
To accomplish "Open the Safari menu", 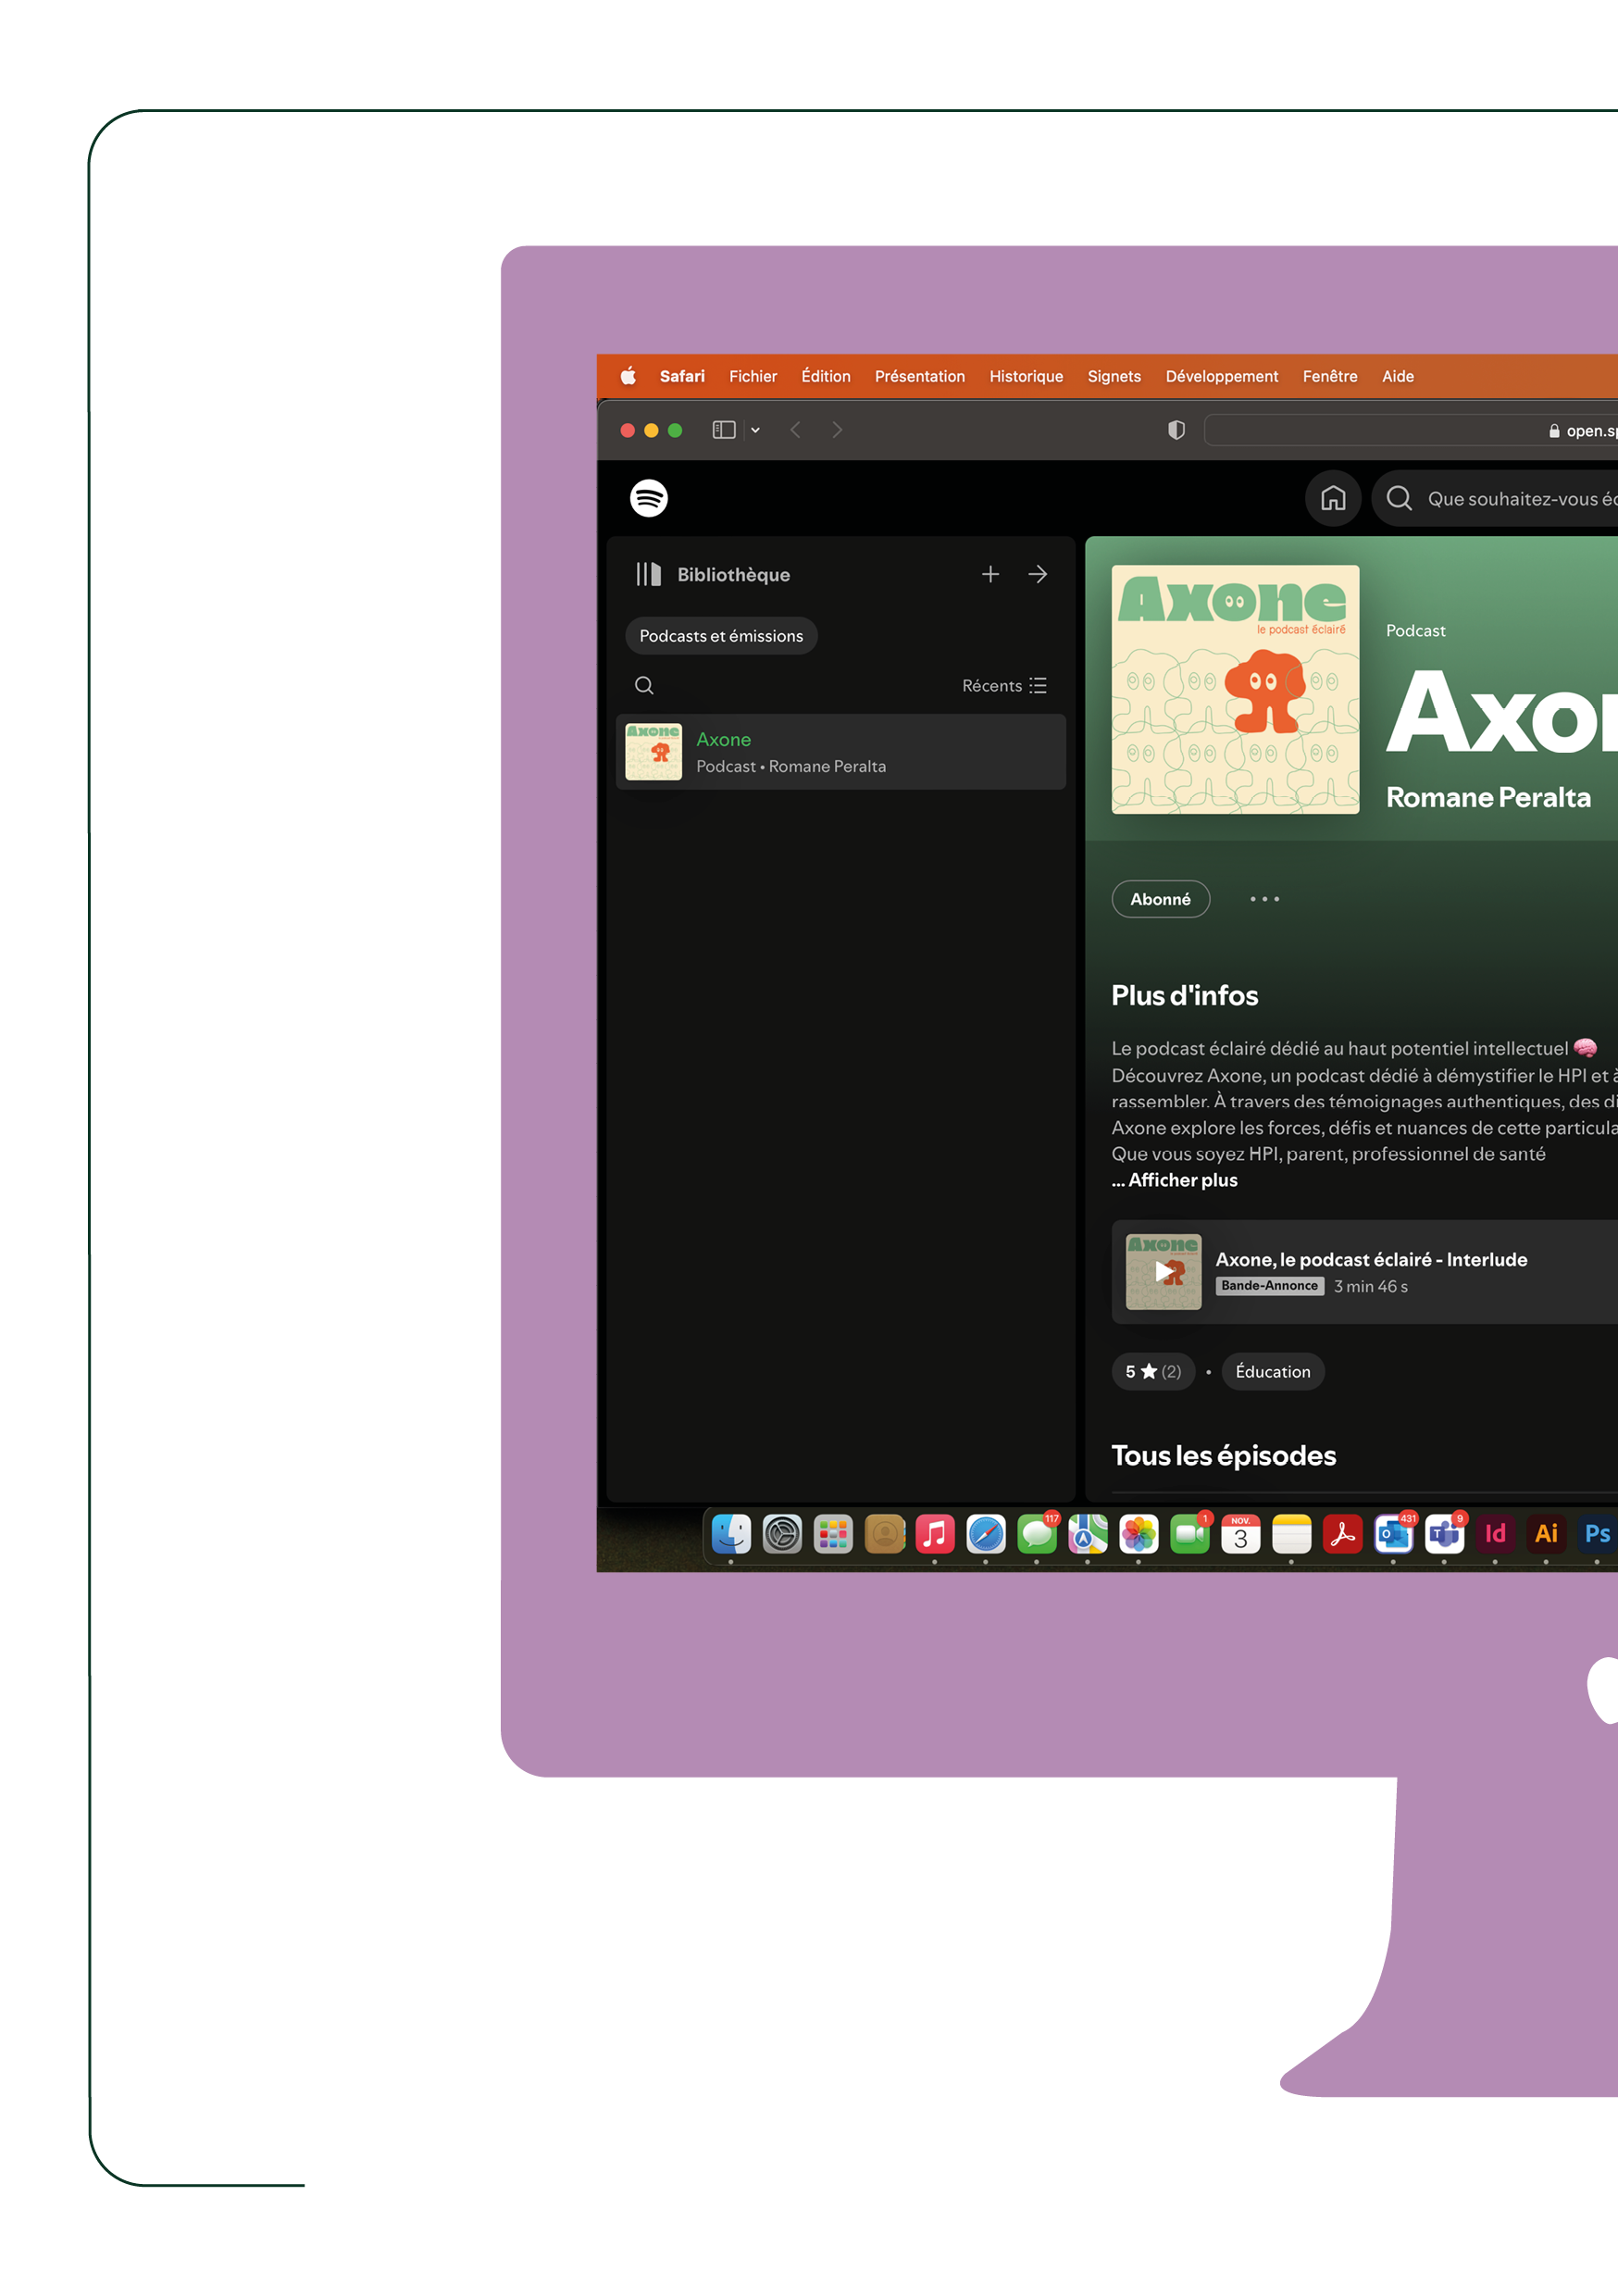I will click(682, 376).
